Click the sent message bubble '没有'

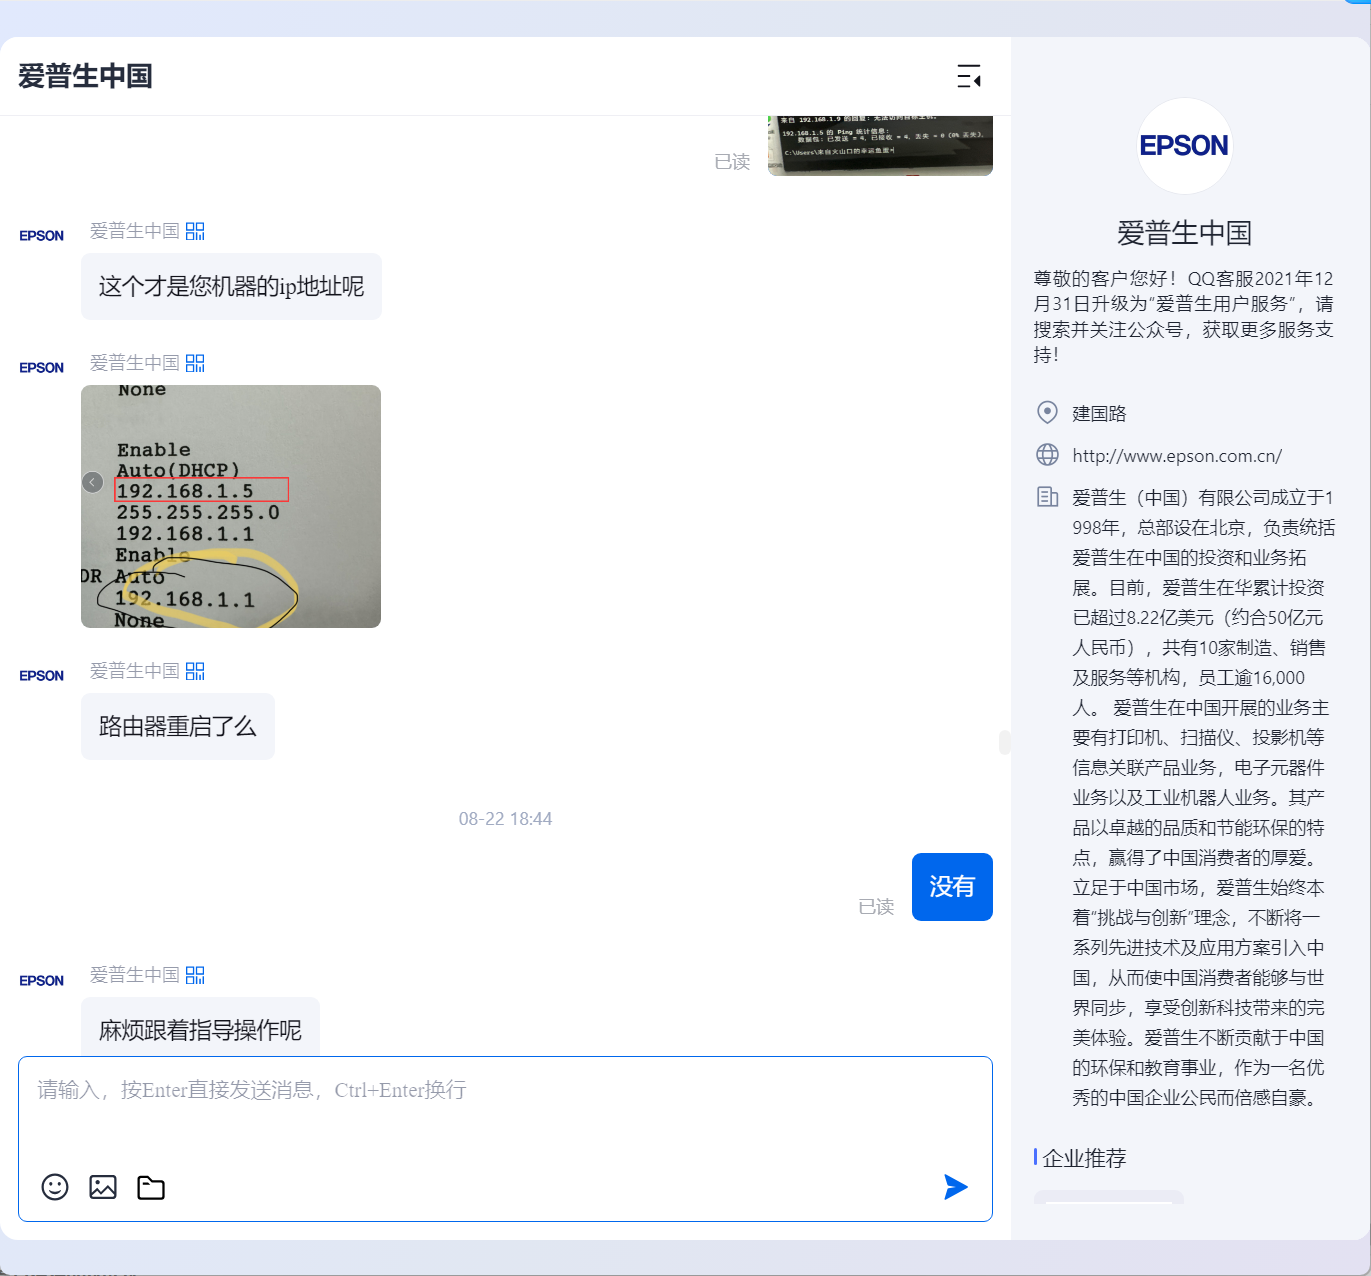coord(952,887)
